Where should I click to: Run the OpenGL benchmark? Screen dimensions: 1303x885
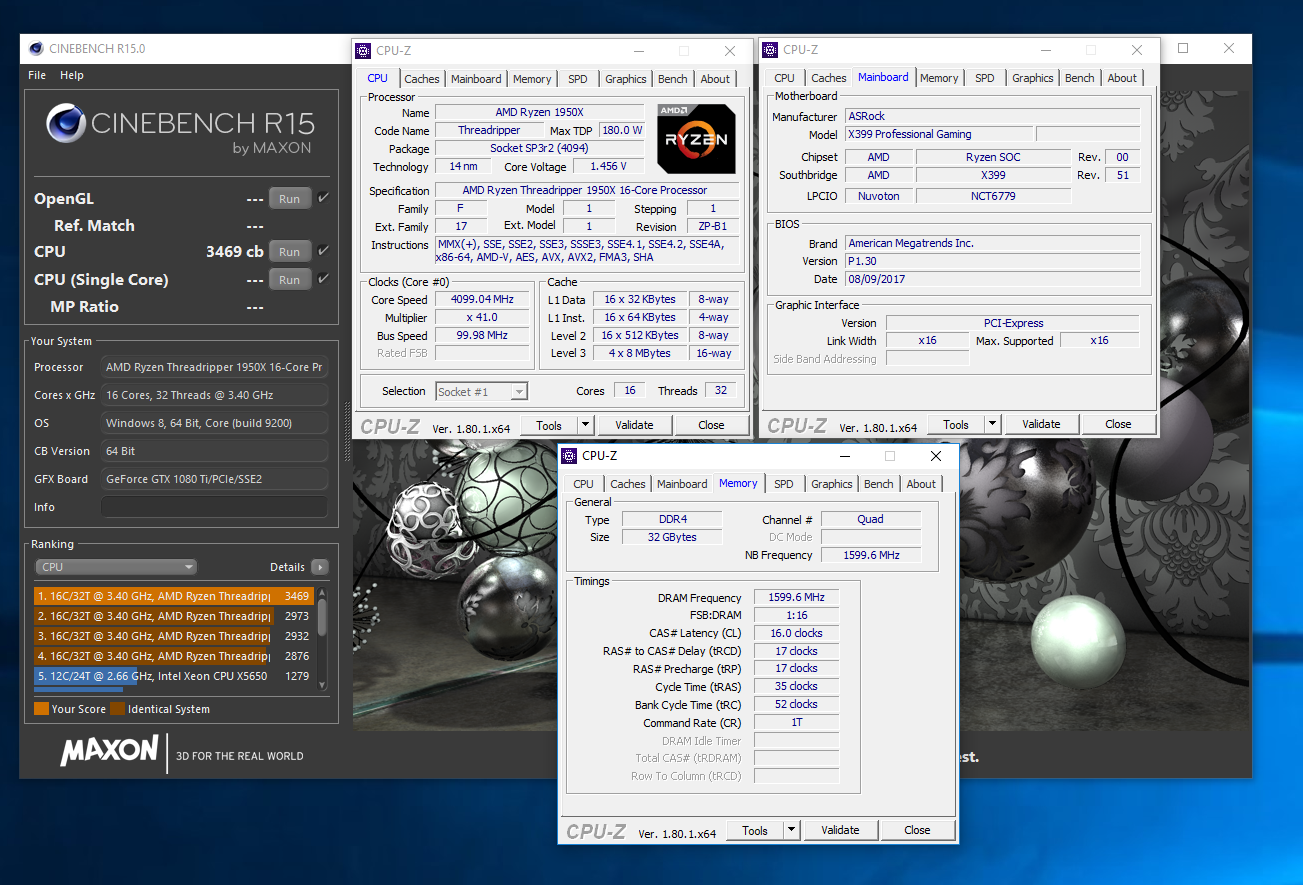tap(290, 199)
